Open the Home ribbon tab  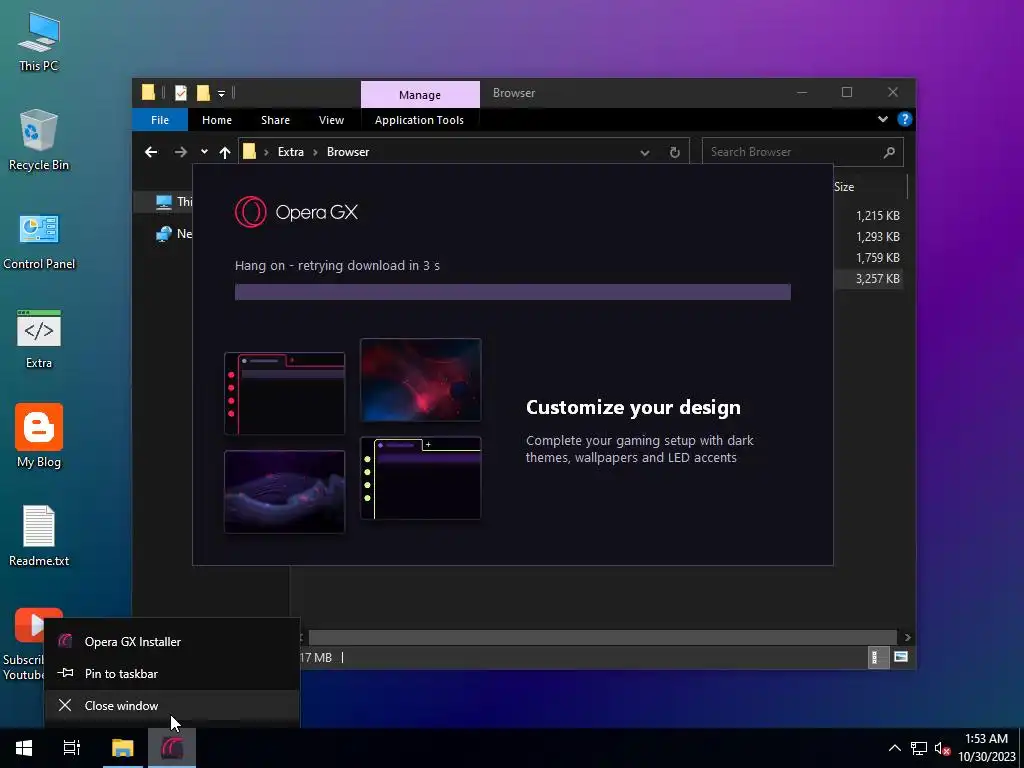[217, 120]
